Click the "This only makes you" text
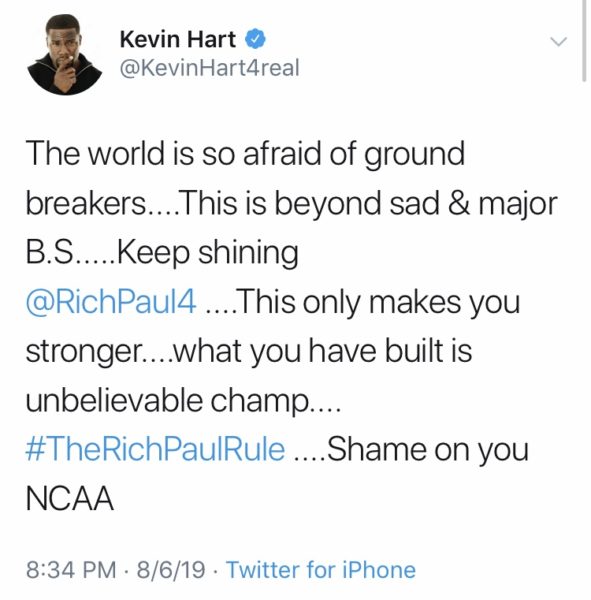The height and width of the screenshot is (600, 591). pyautogui.click(x=379, y=302)
